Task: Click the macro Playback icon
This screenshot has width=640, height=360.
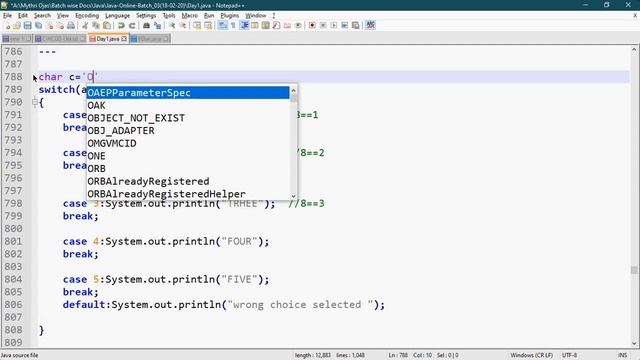Action: [x=334, y=25]
